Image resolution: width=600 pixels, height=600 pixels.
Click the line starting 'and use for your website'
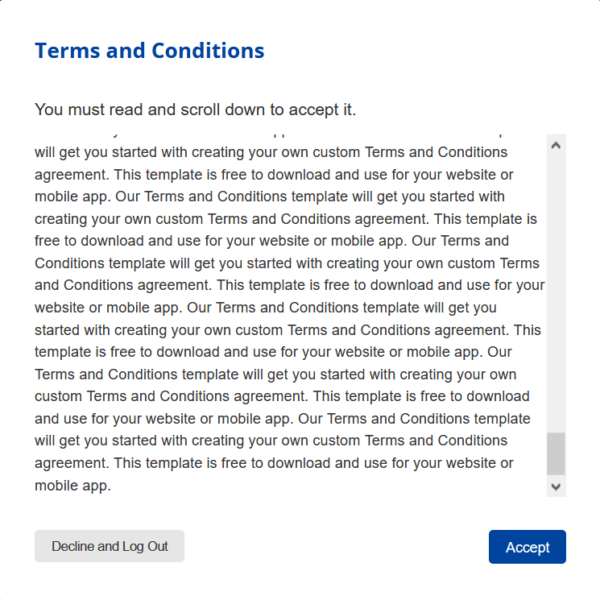(x=282, y=419)
